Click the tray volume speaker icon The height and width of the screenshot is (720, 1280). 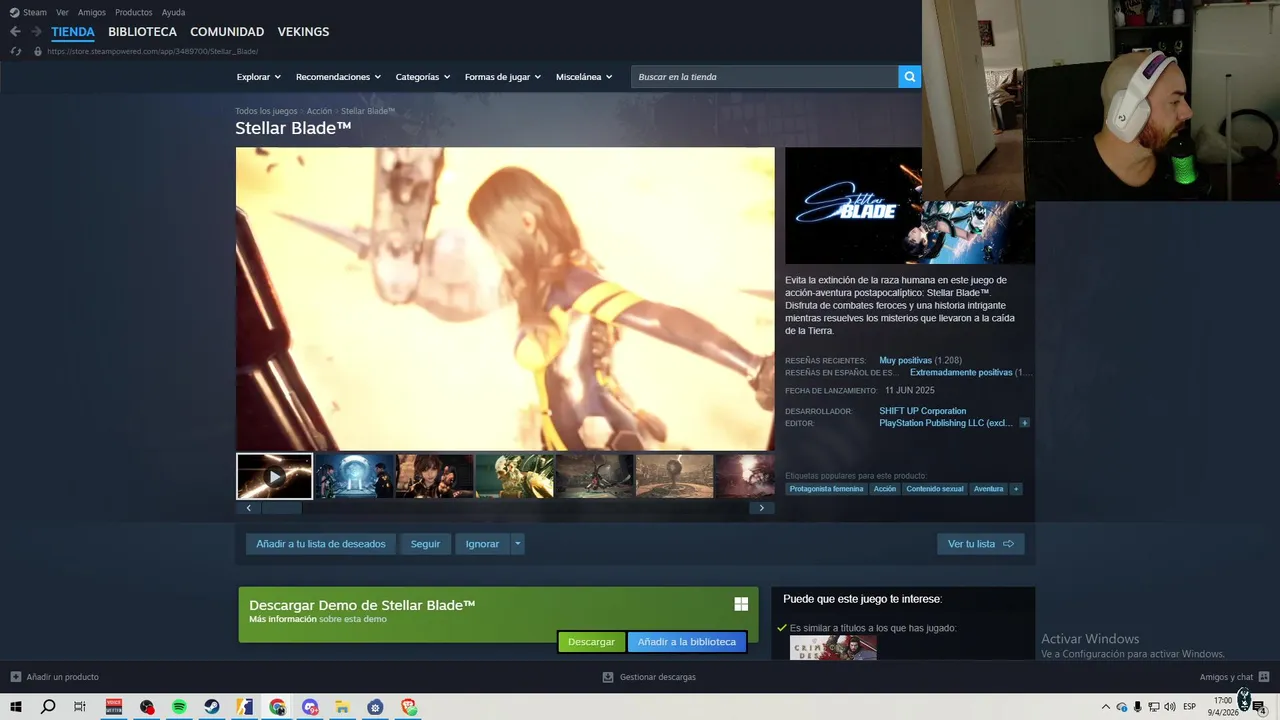click(1170, 707)
